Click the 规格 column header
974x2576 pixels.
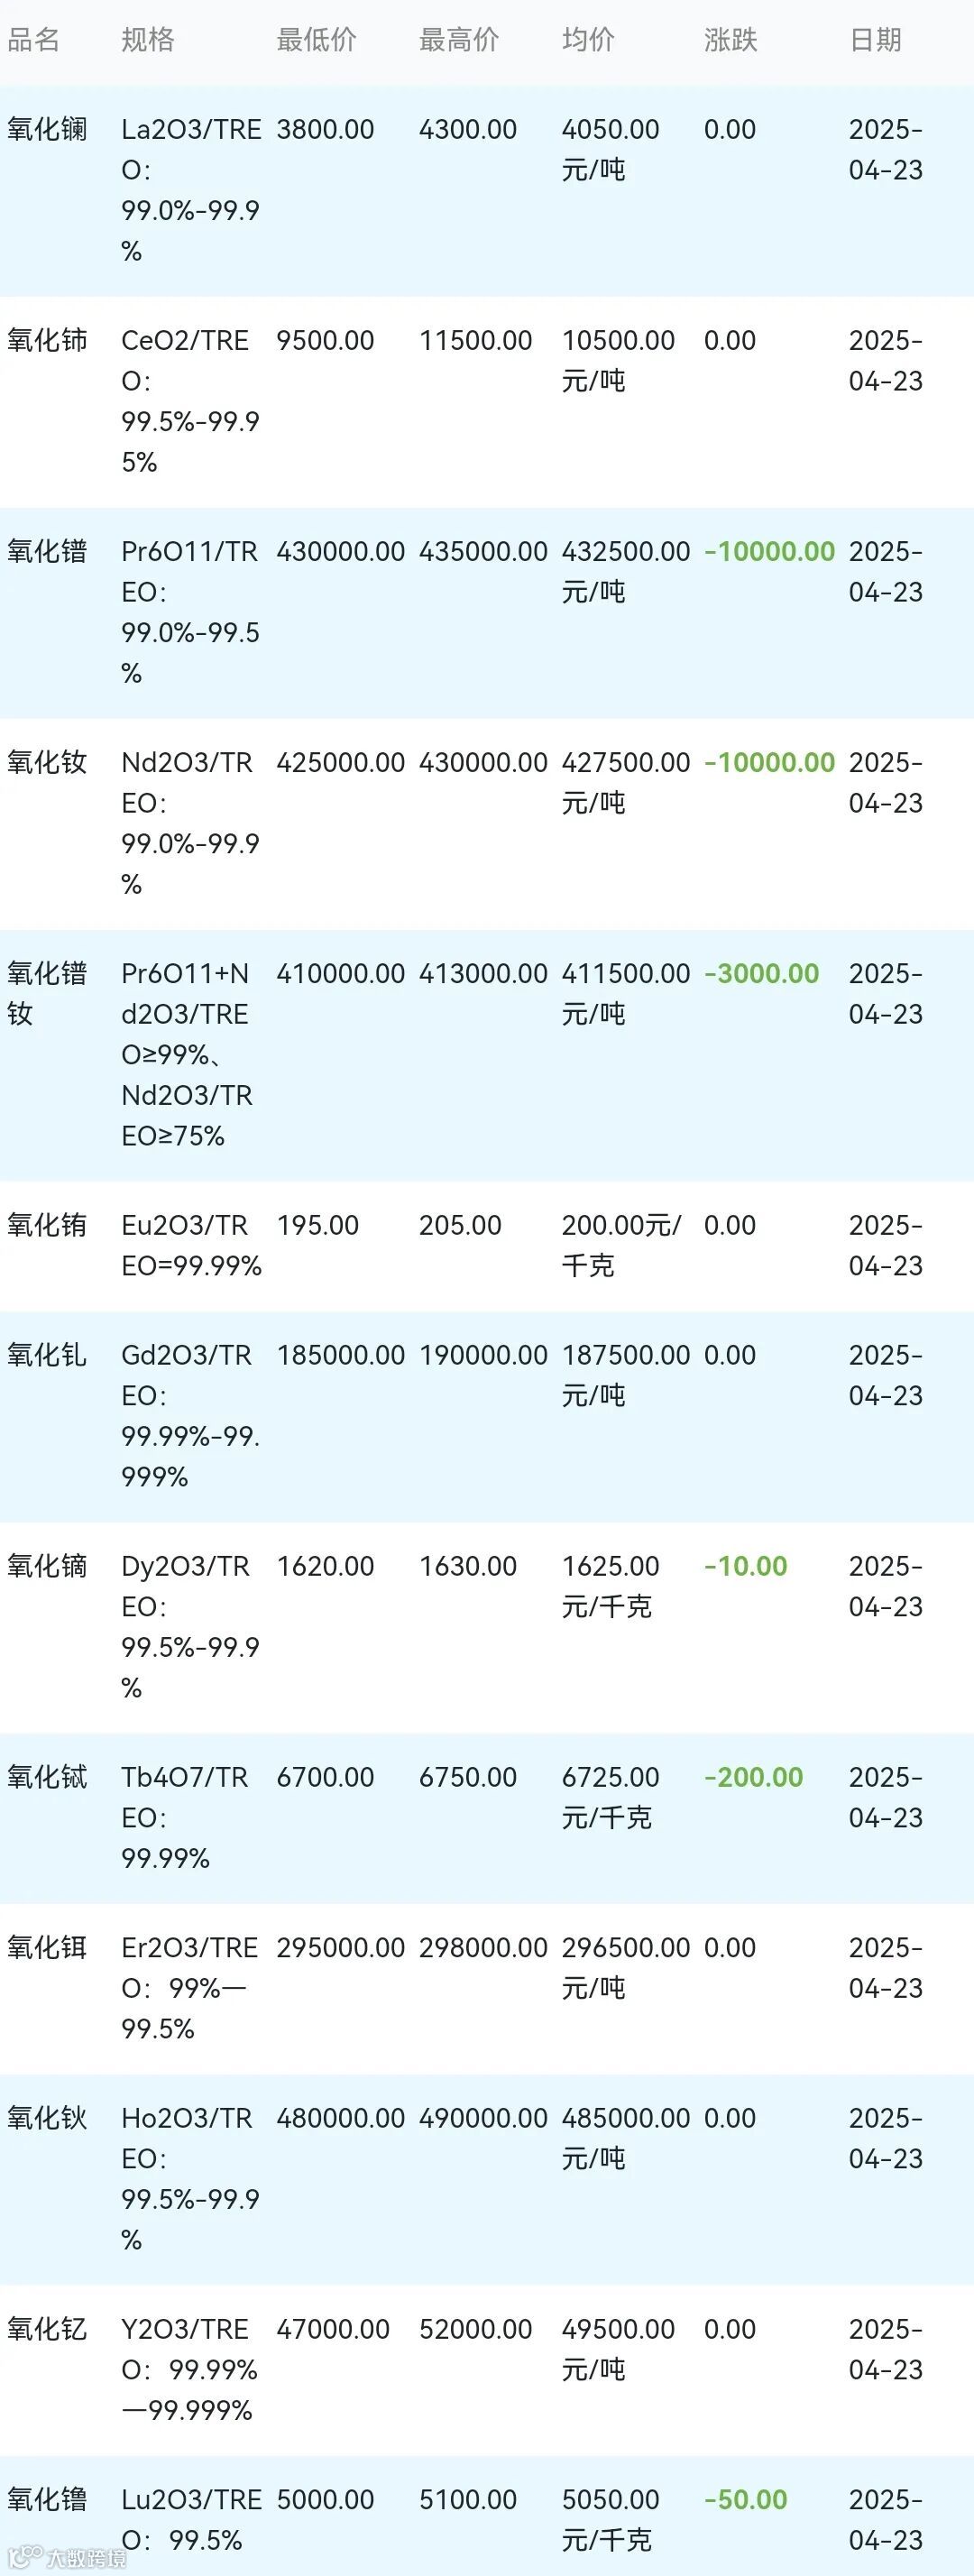tap(148, 40)
